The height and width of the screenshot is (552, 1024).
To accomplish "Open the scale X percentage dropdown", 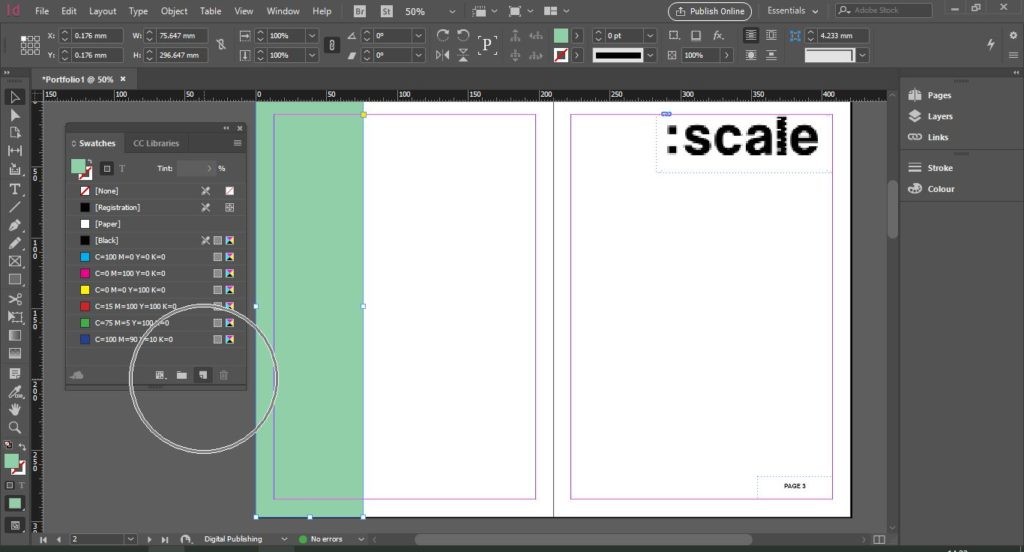I will point(312,35).
